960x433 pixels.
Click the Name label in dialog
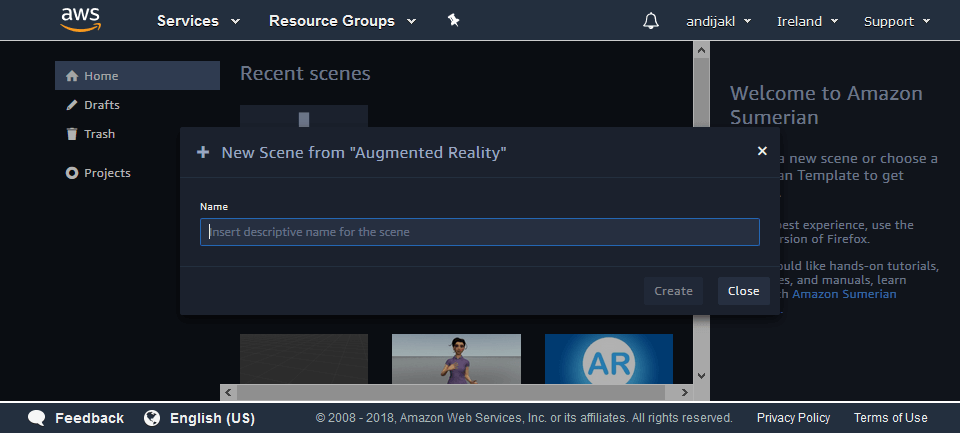click(214, 207)
